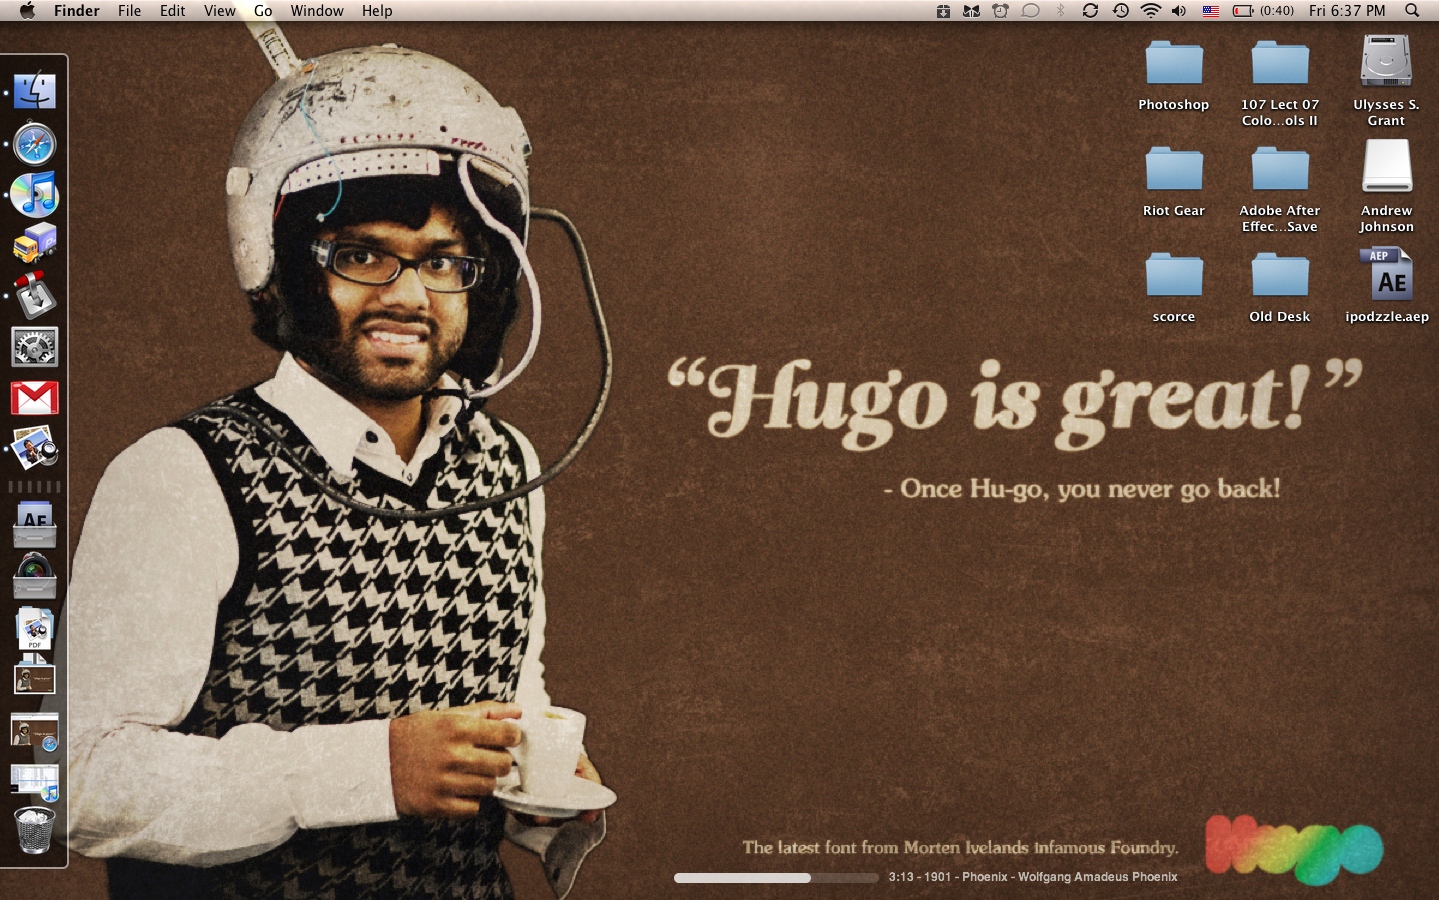The height and width of the screenshot is (900, 1439).
Task: Open the Trash in the Dock
Action: click(x=34, y=831)
